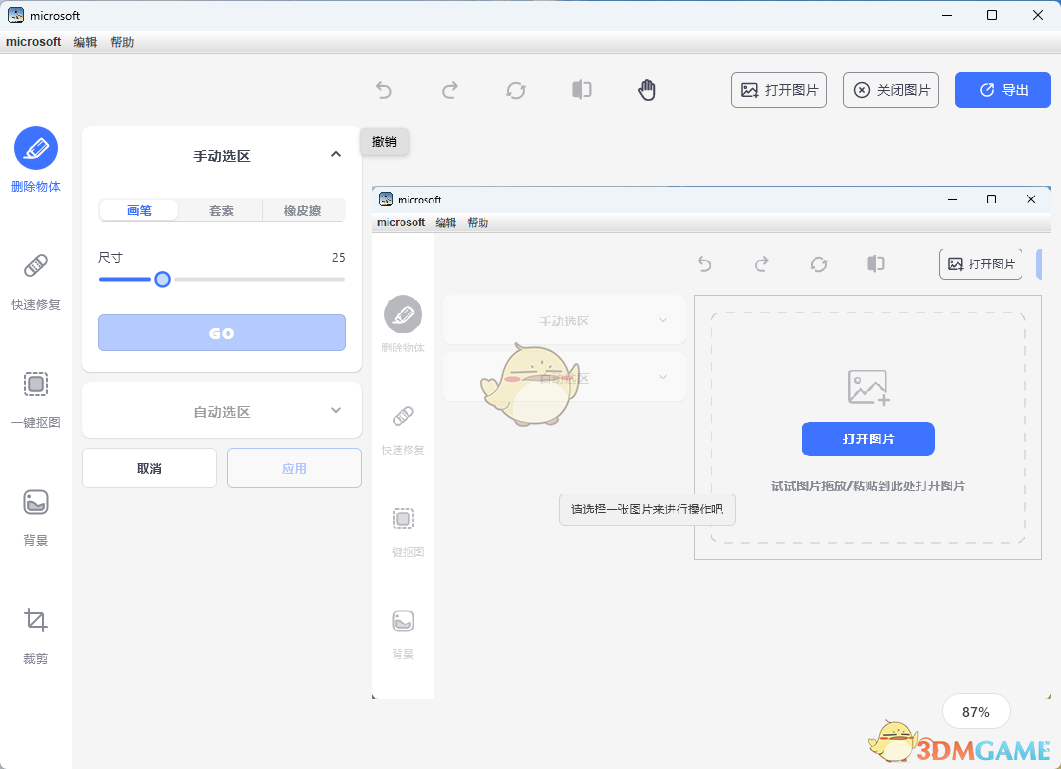Toggle the before/after compare icon
Screen dimensions: 1061x769
click(x=582, y=90)
